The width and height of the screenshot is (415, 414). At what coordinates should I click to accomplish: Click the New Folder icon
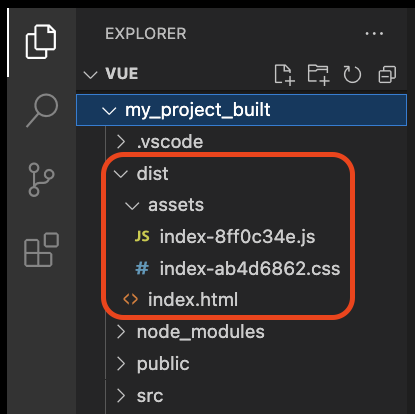[x=318, y=74]
